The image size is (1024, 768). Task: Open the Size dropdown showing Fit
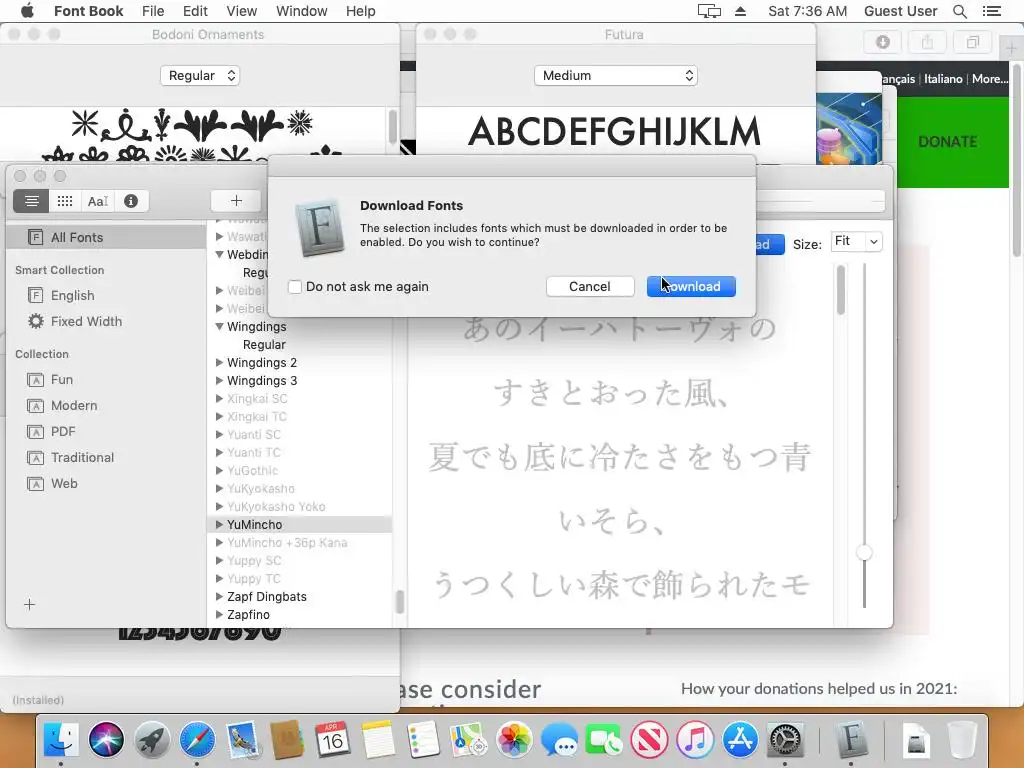tap(856, 242)
